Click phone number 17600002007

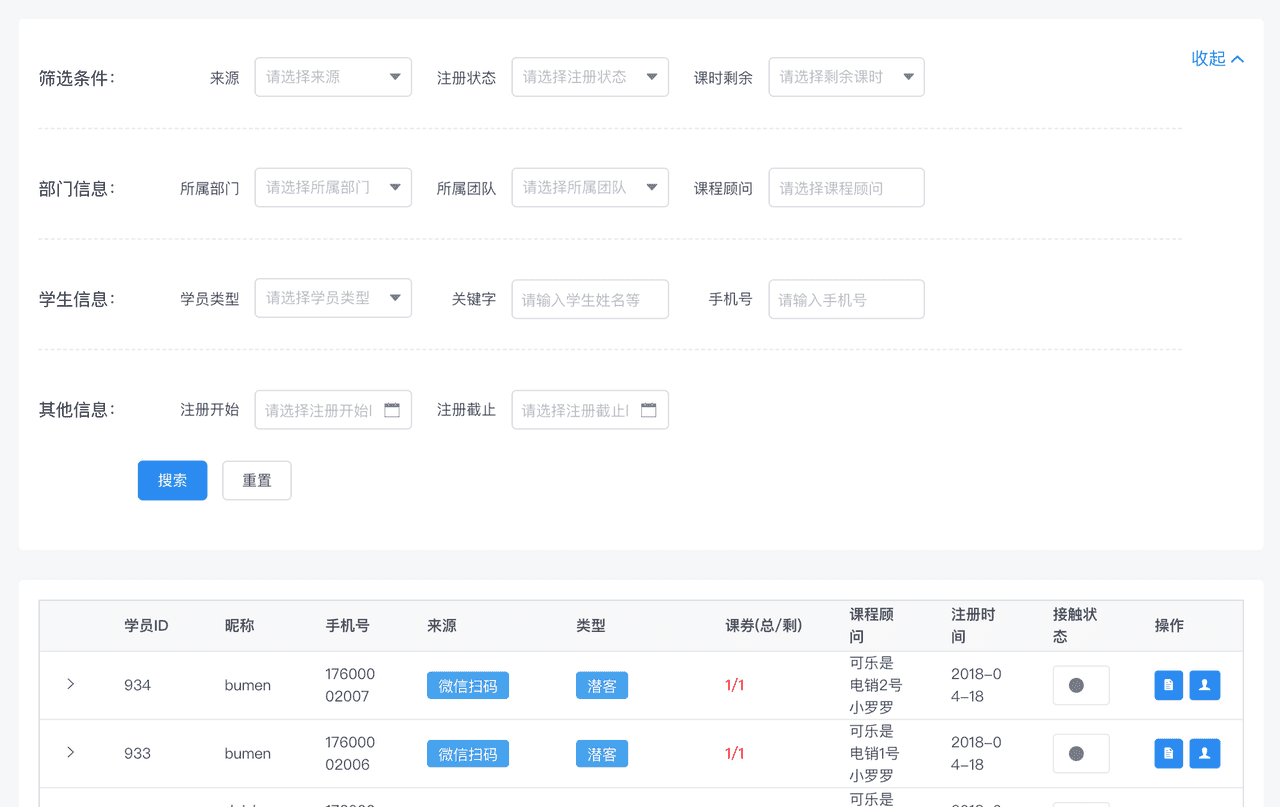click(x=350, y=685)
